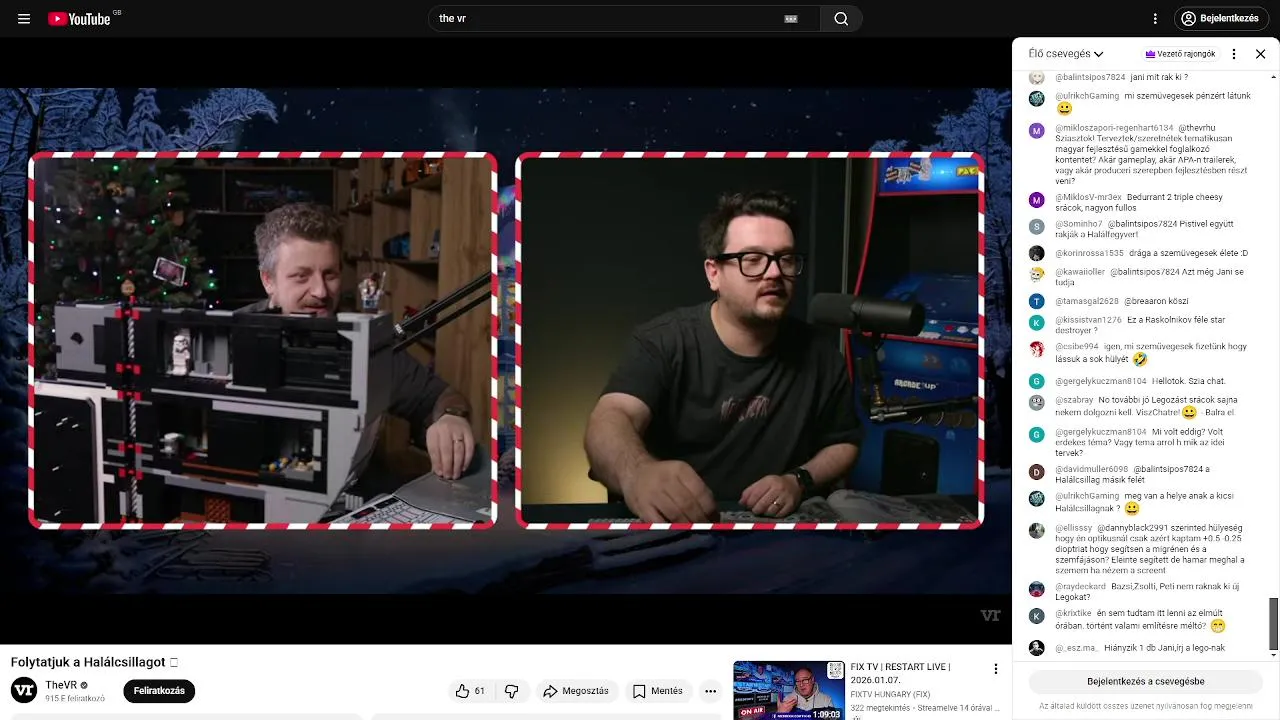Expand the Élő csevegés chat mode dropdown

click(x=1066, y=54)
